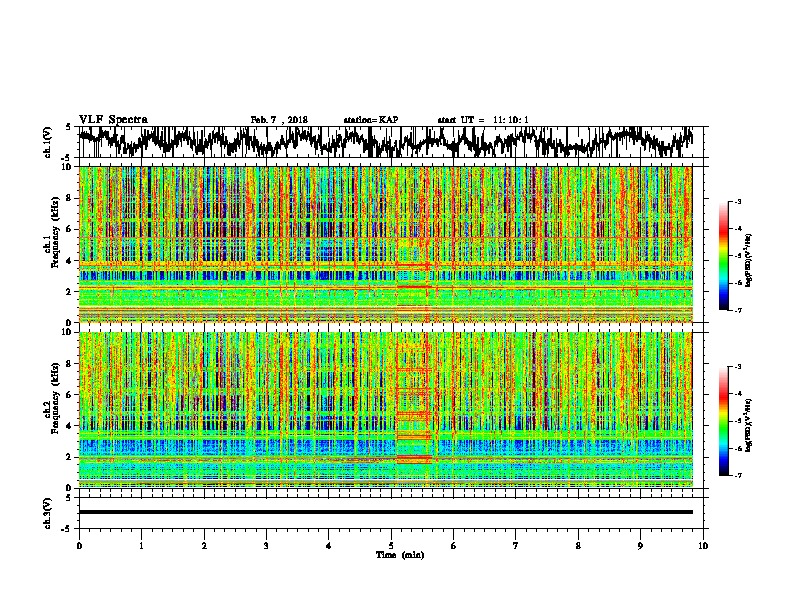The height and width of the screenshot is (612, 792).
Task: Click time axis tick label "2"
Action: click(x=204, y=546)
